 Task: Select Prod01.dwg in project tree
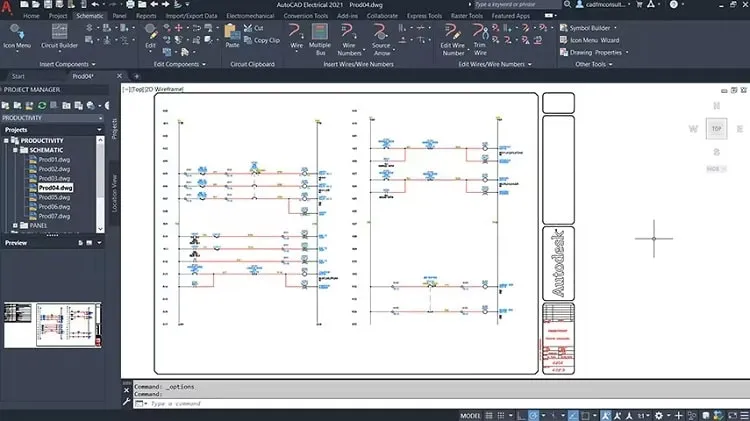pos(54,160)
